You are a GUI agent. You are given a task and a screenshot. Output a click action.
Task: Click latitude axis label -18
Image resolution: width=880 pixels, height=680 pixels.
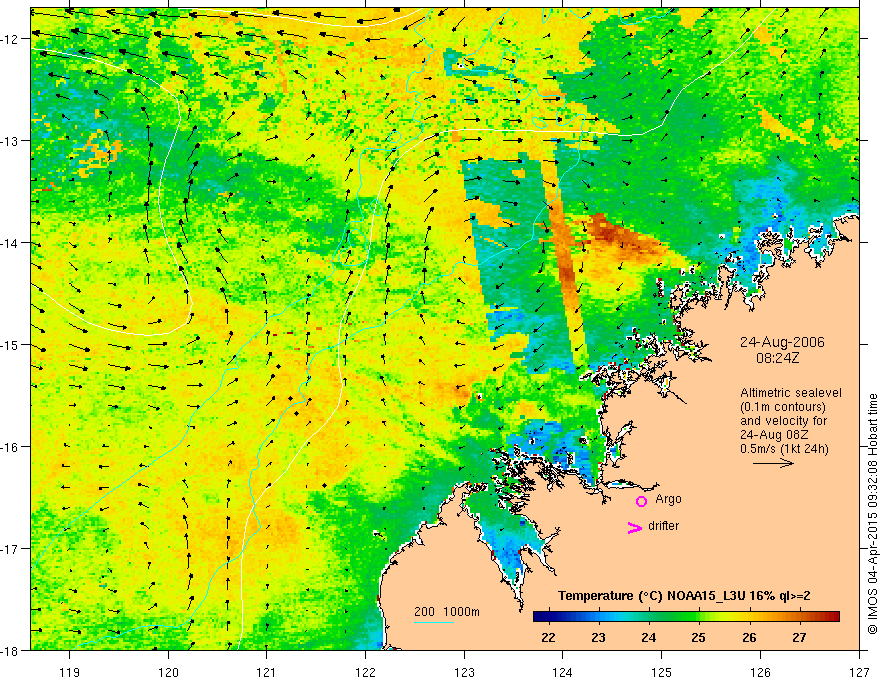click(x=11, y=651)
